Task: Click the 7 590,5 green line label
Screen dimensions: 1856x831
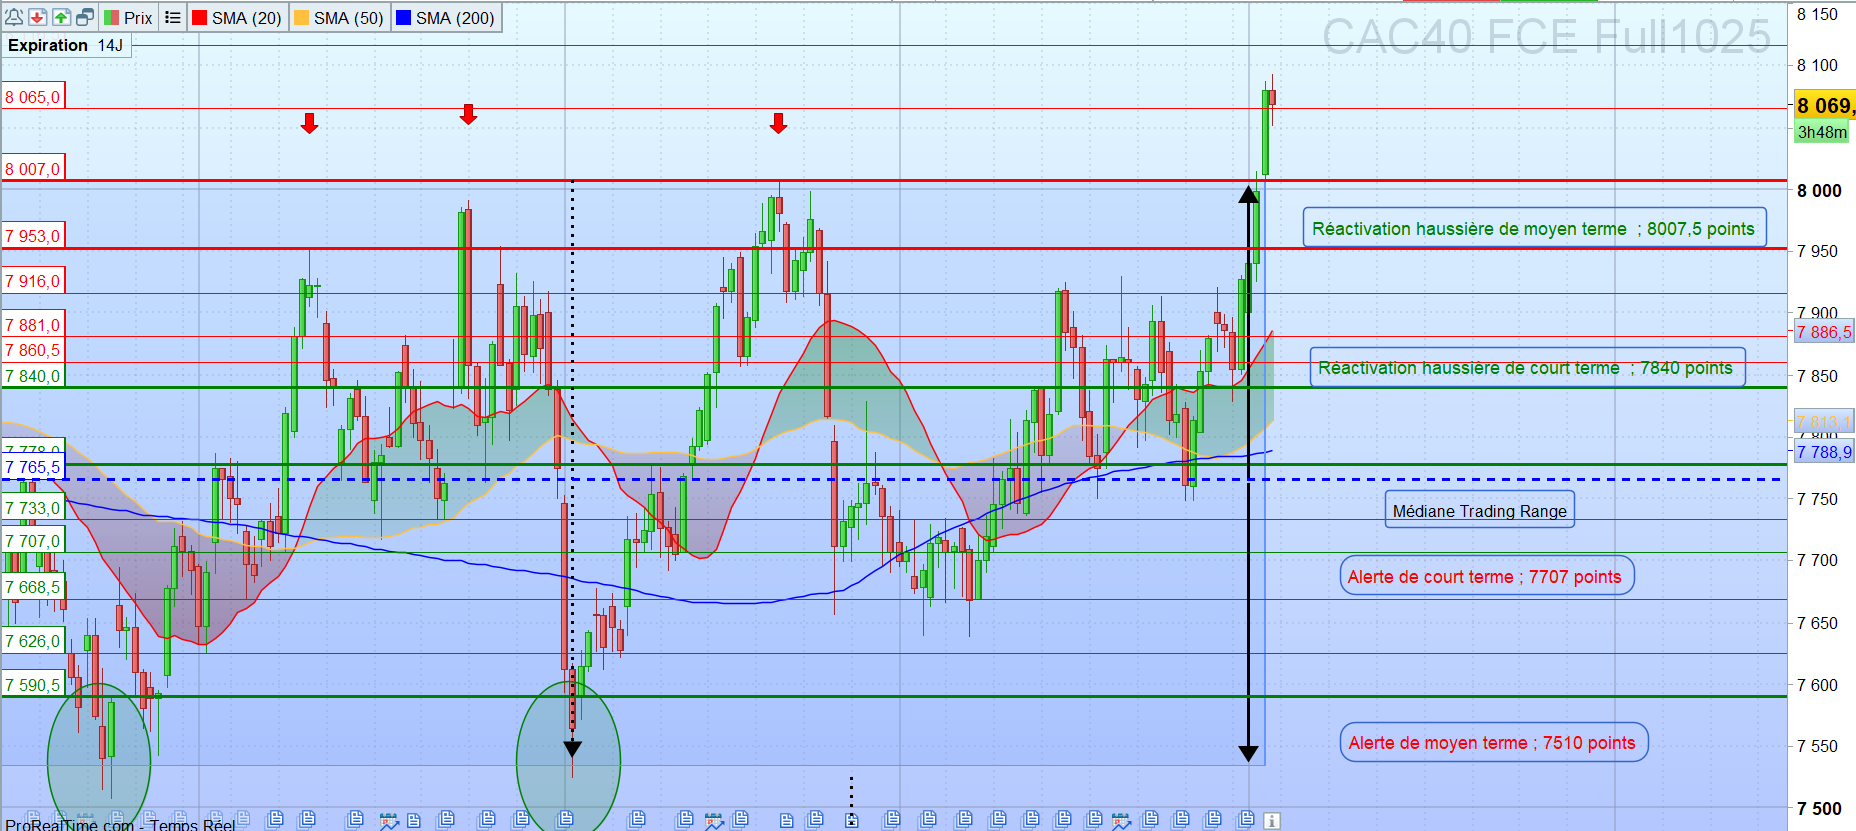Action: pos(33,685)
